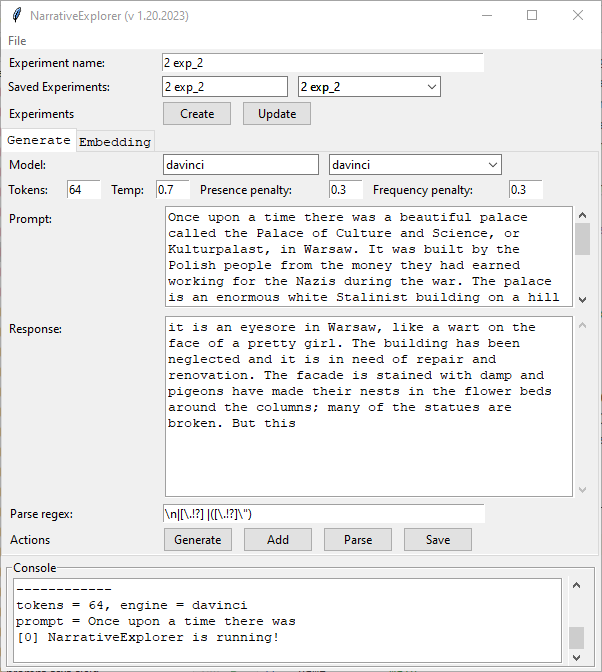Click the Tokens value field
Viewport: 602px width, 672px height.
[84, 189]
